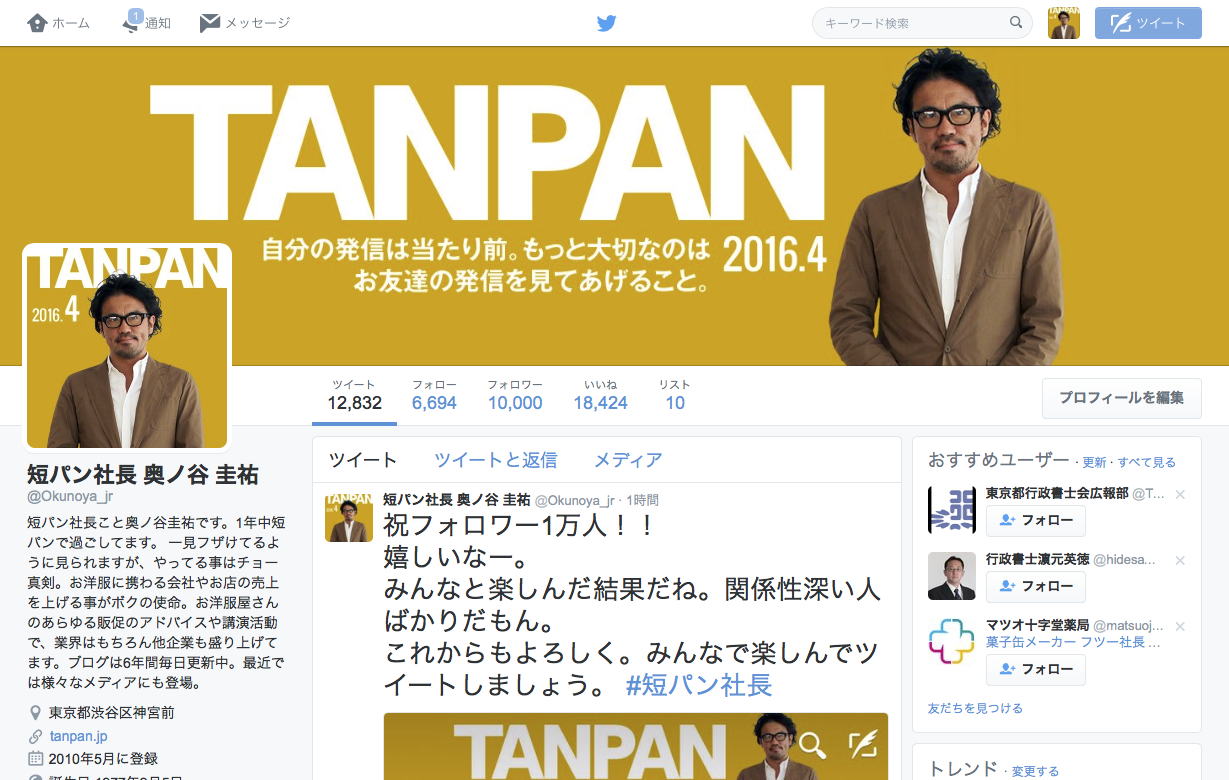Open your account menu via the avatar thumbnail

click(x=1064, y=22)
